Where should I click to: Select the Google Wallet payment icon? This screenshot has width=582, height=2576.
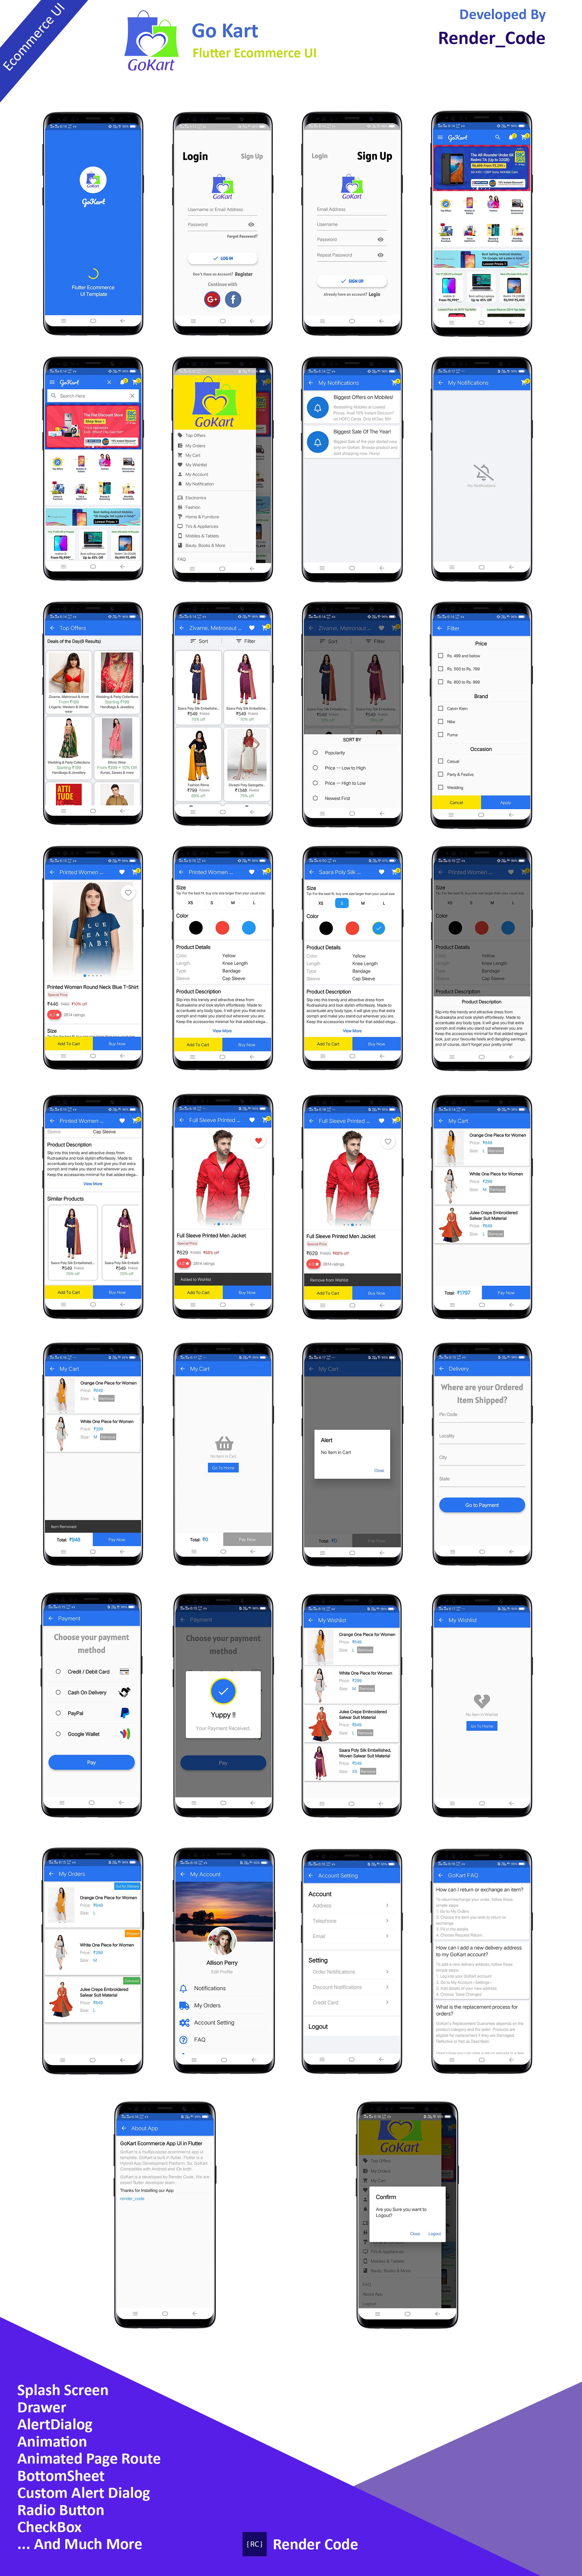132,1738
